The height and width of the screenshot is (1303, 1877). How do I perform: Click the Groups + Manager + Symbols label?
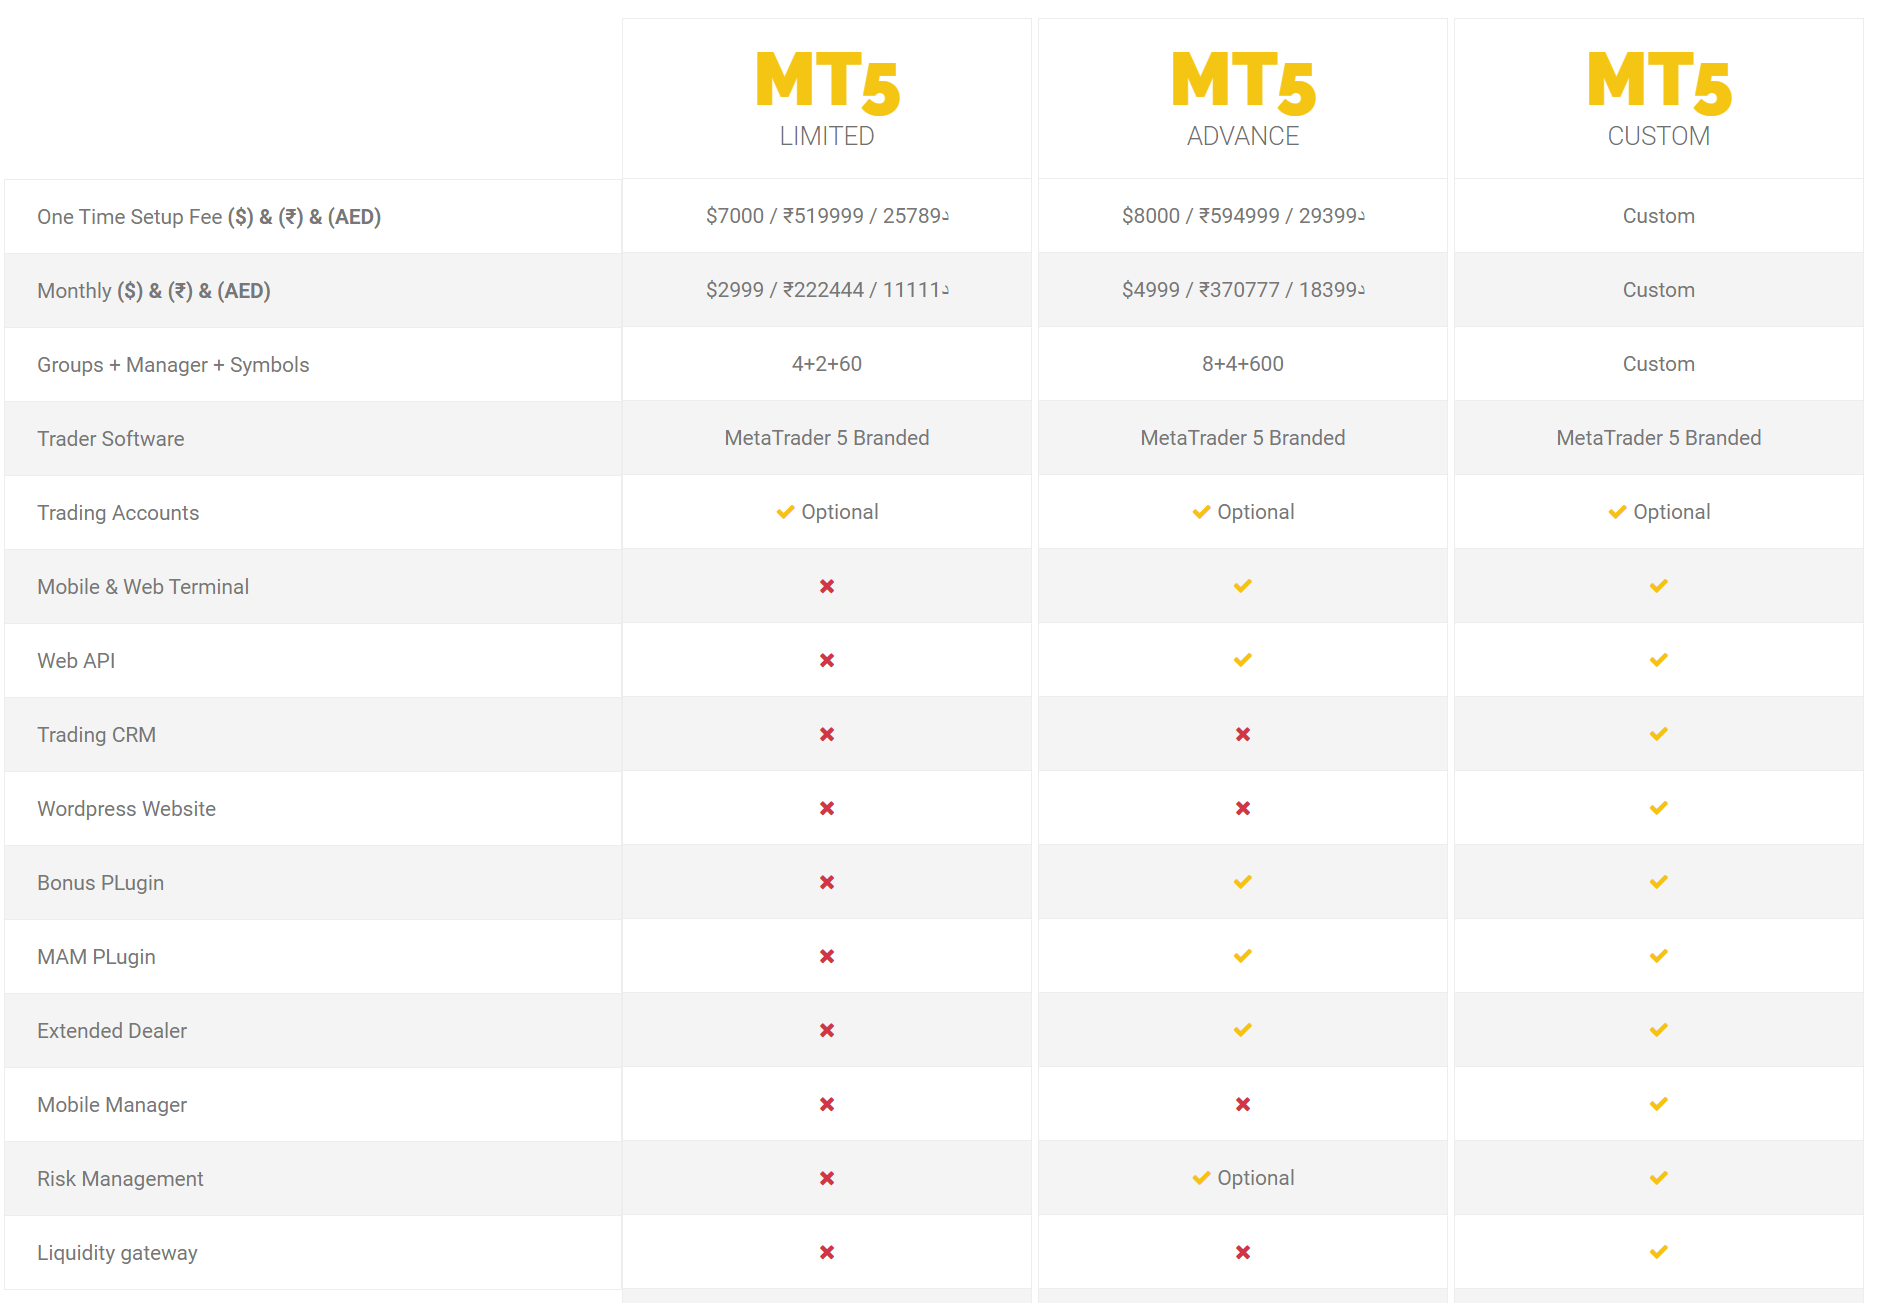pos(173,365)
